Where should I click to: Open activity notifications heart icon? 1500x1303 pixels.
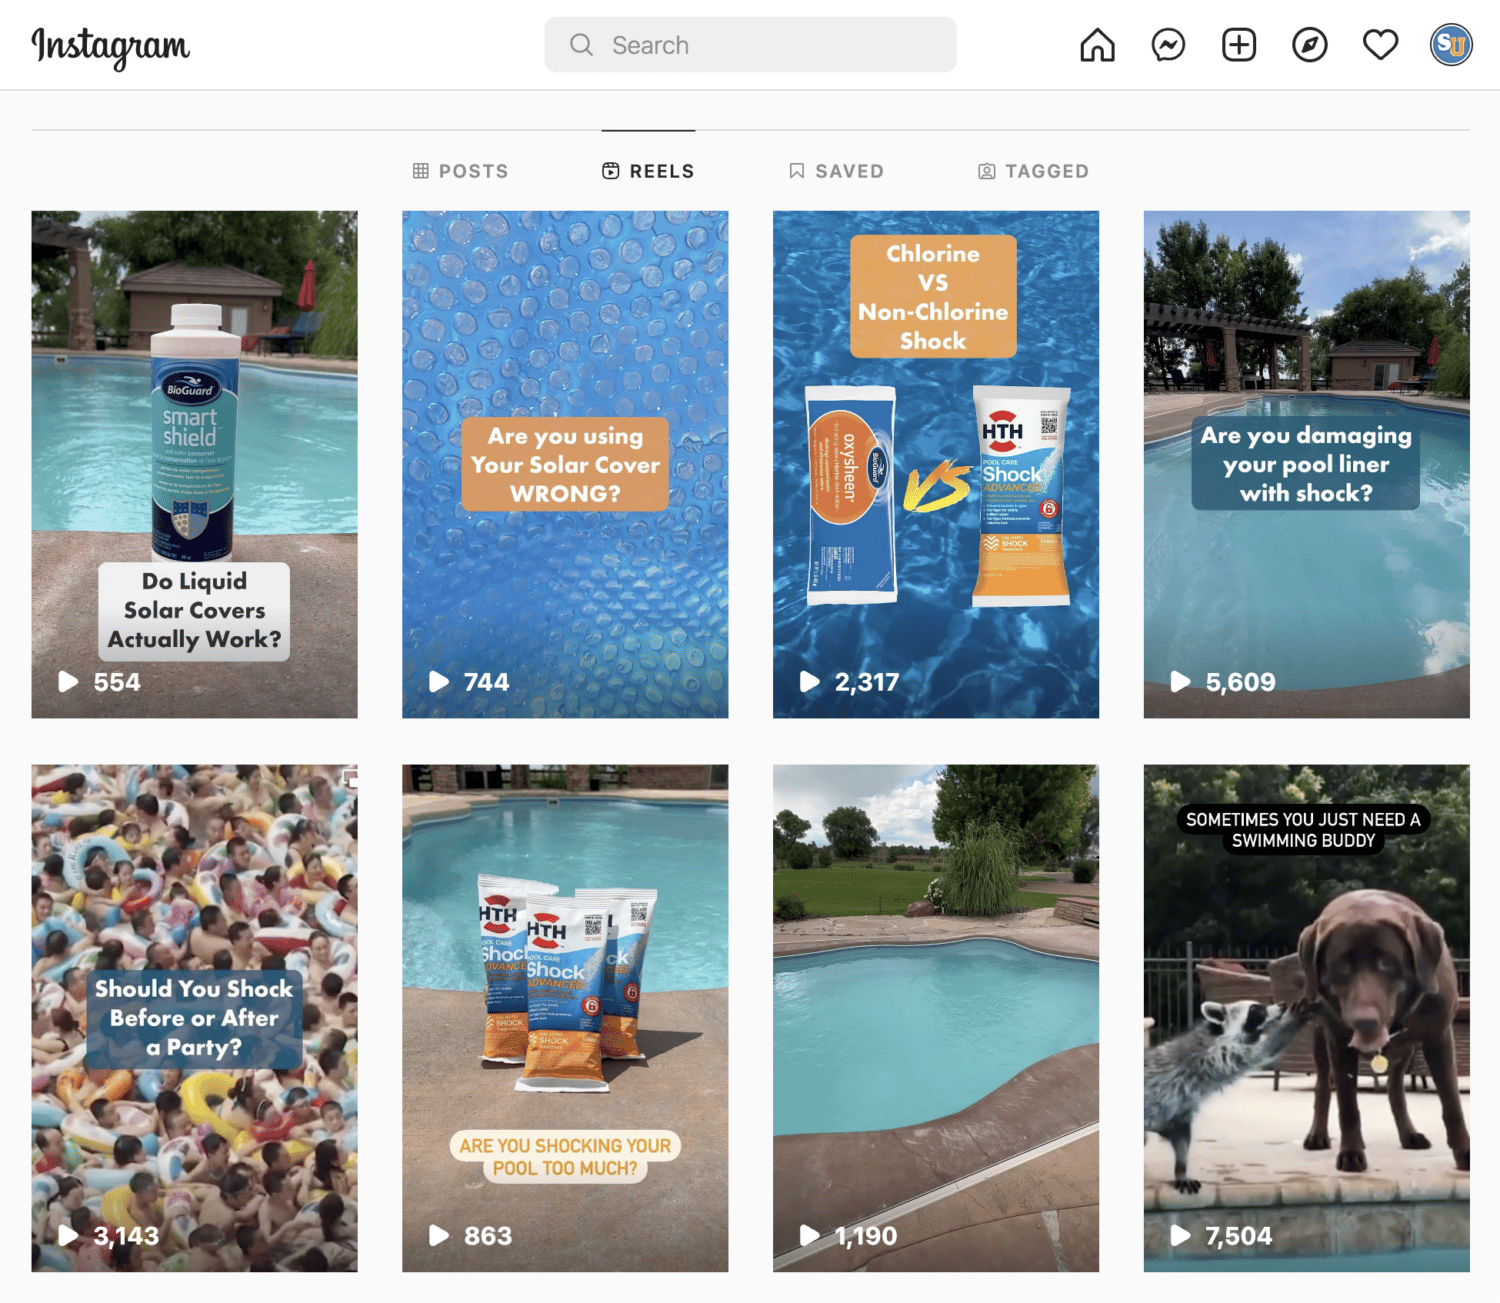point(1381,45)
